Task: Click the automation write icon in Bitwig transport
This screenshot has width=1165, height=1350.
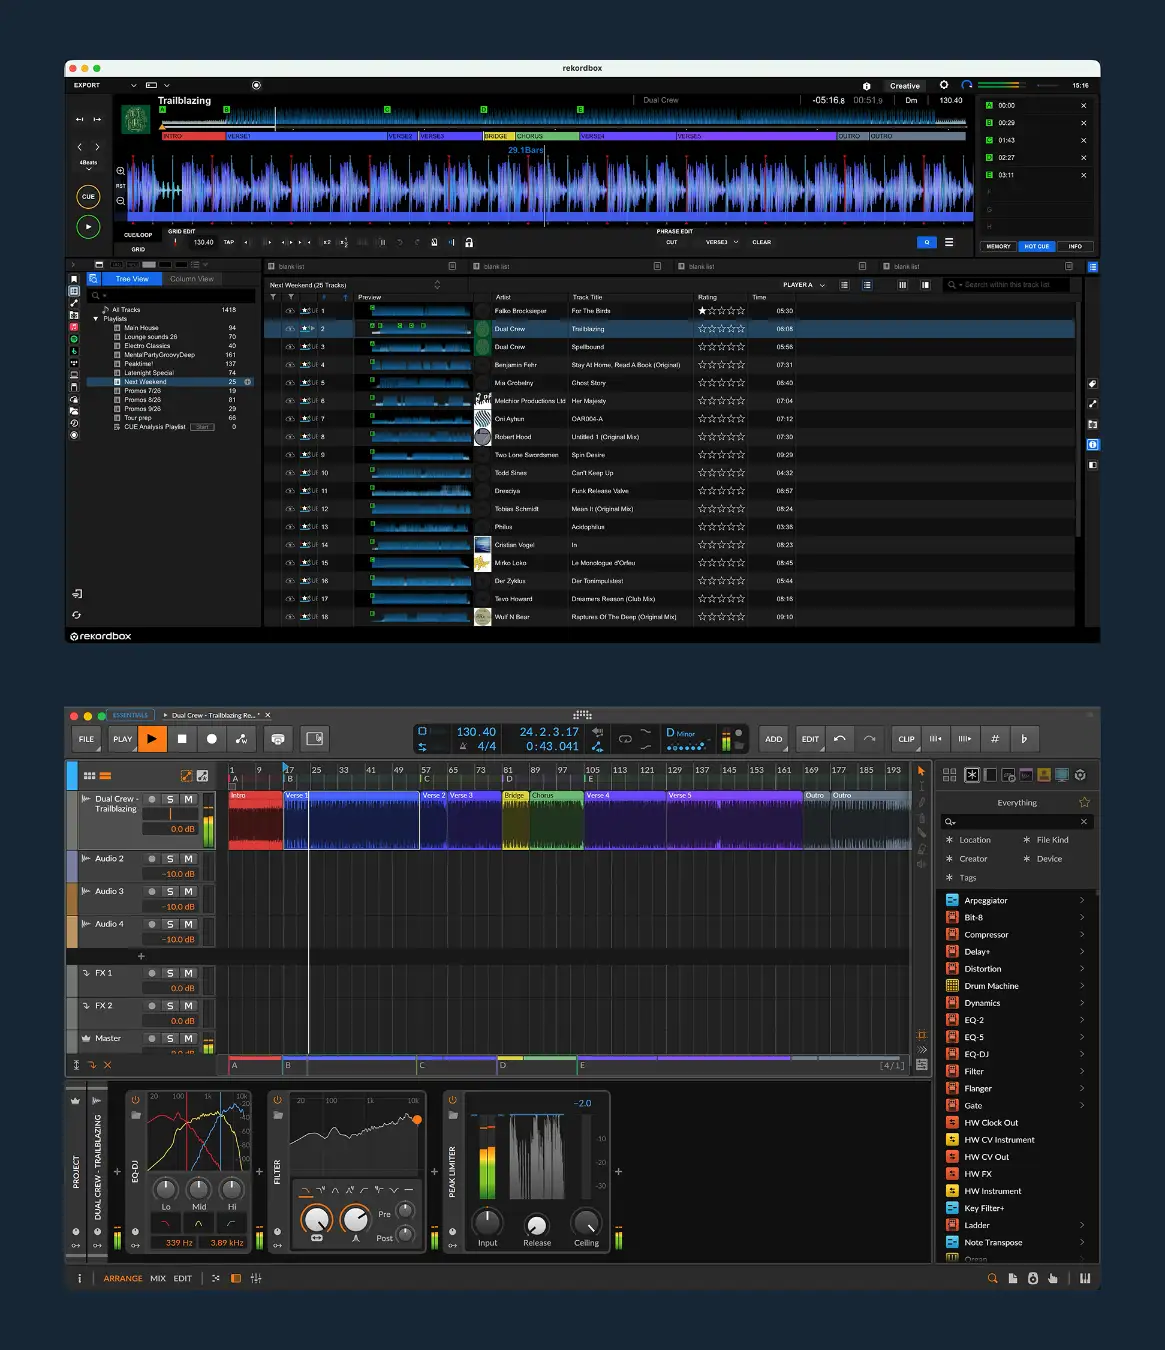Action: [x=242, y=739]
